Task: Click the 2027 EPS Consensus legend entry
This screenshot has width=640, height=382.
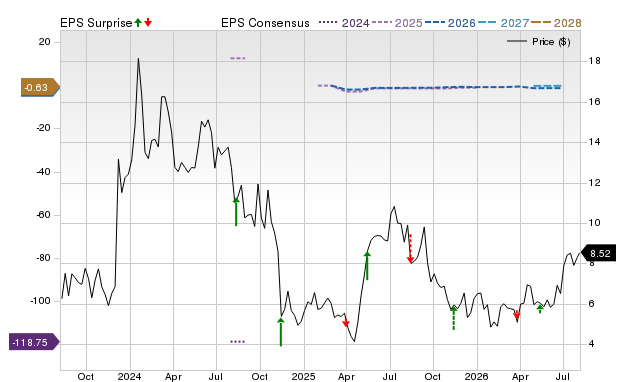Action: pos(503,23)
